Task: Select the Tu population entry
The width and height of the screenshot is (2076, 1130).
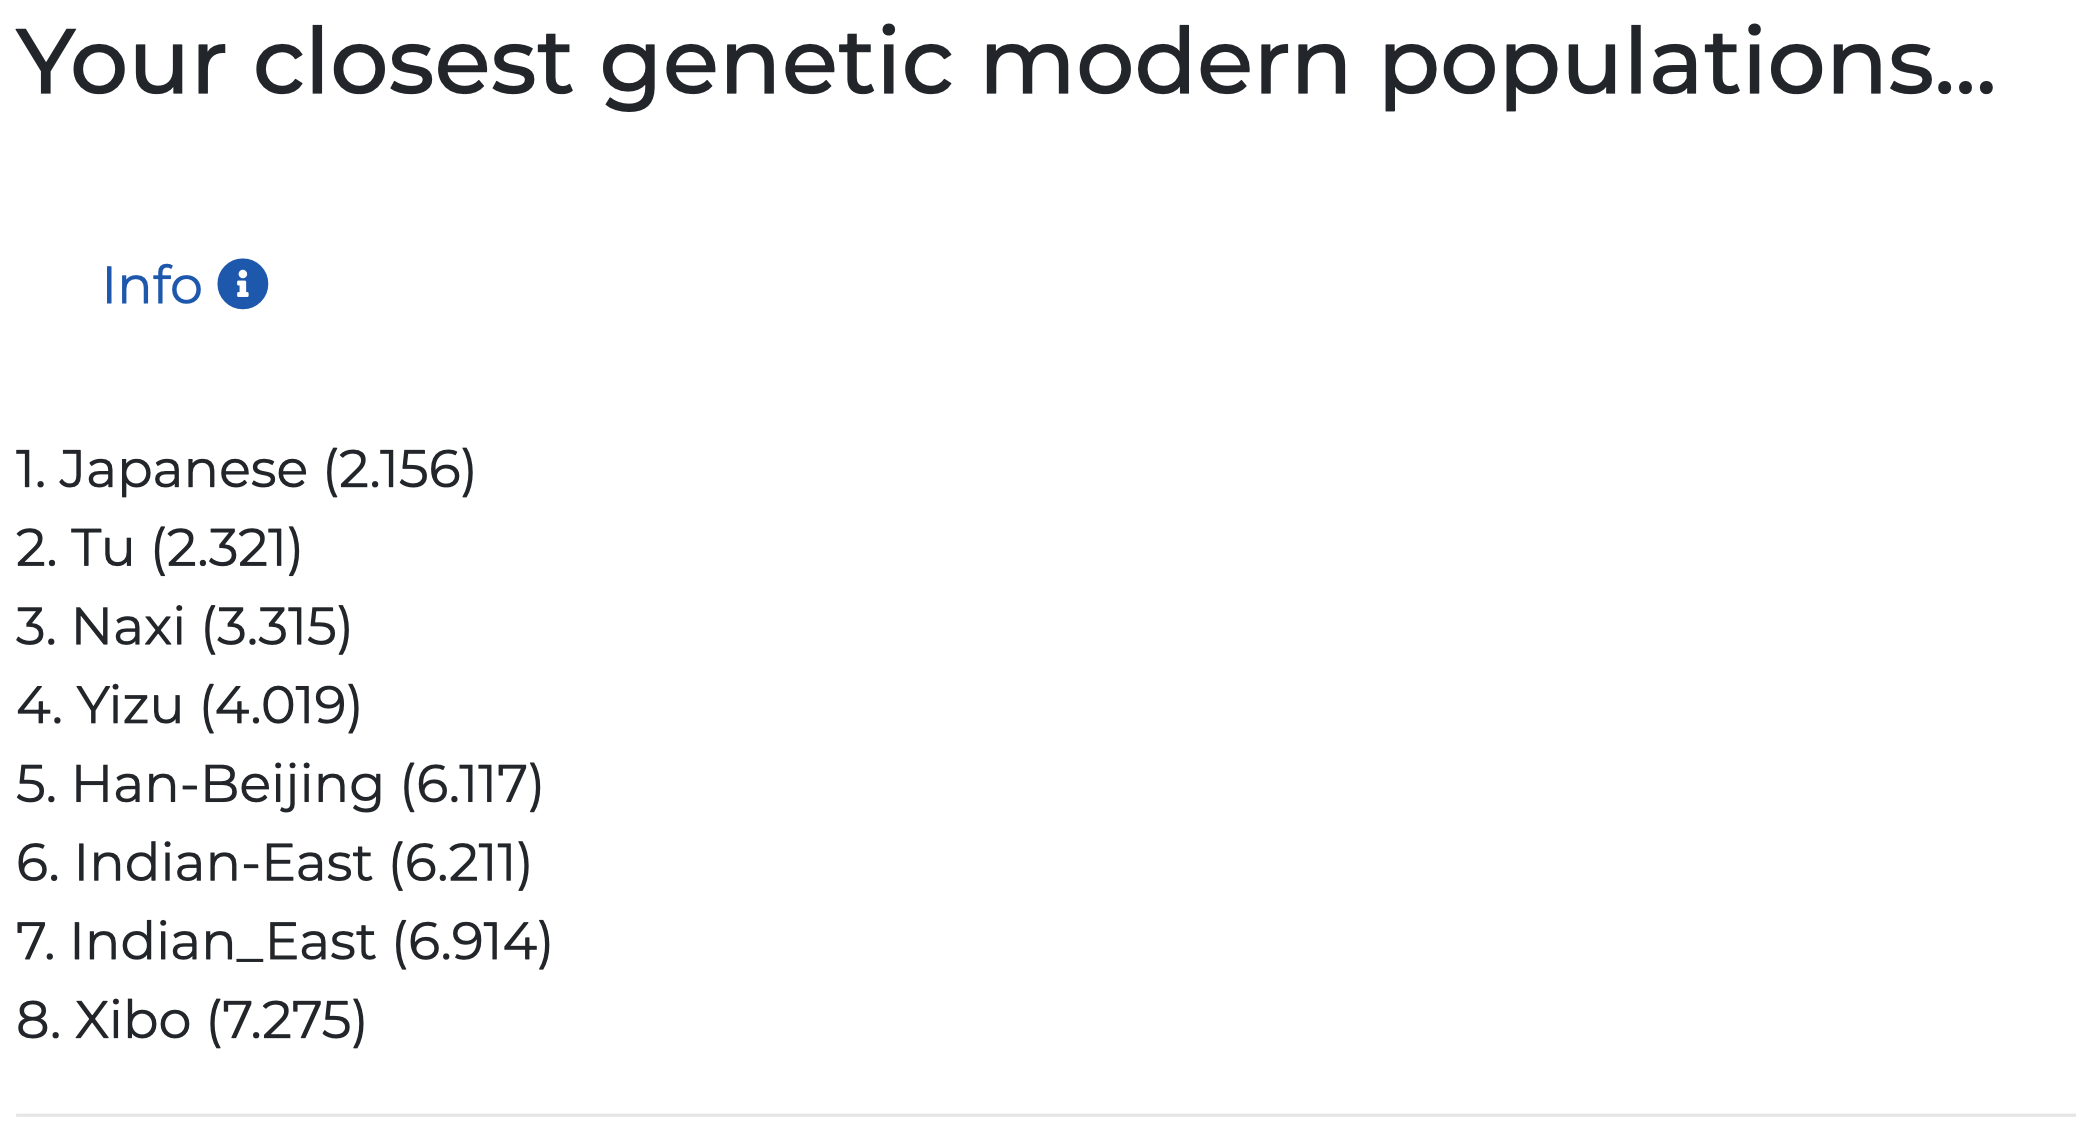Action: [159, 549]
